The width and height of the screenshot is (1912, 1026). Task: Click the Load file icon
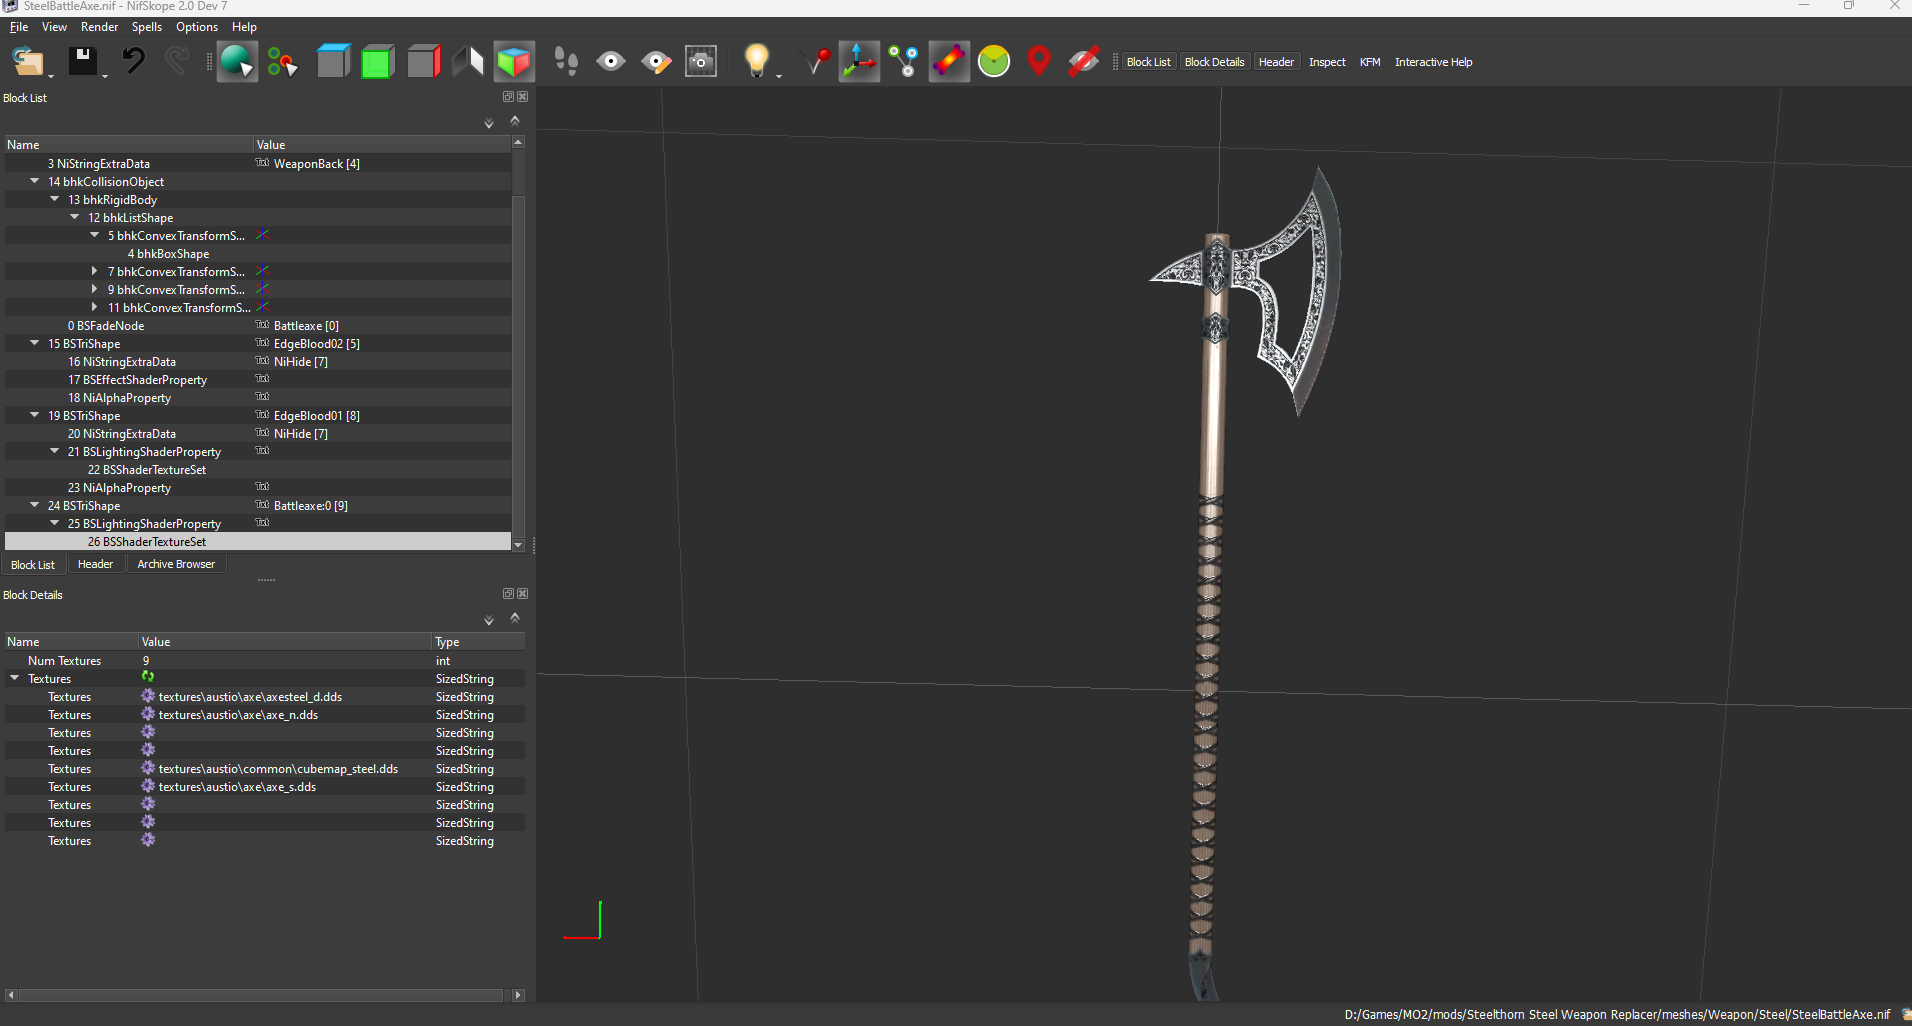tap(28, 62)
